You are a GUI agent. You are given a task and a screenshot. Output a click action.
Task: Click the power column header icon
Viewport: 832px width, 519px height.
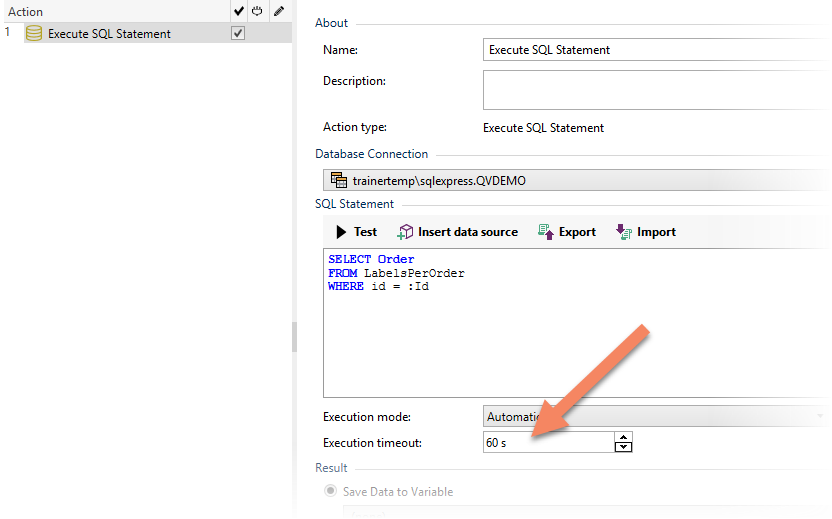click(x=256, y=12)
